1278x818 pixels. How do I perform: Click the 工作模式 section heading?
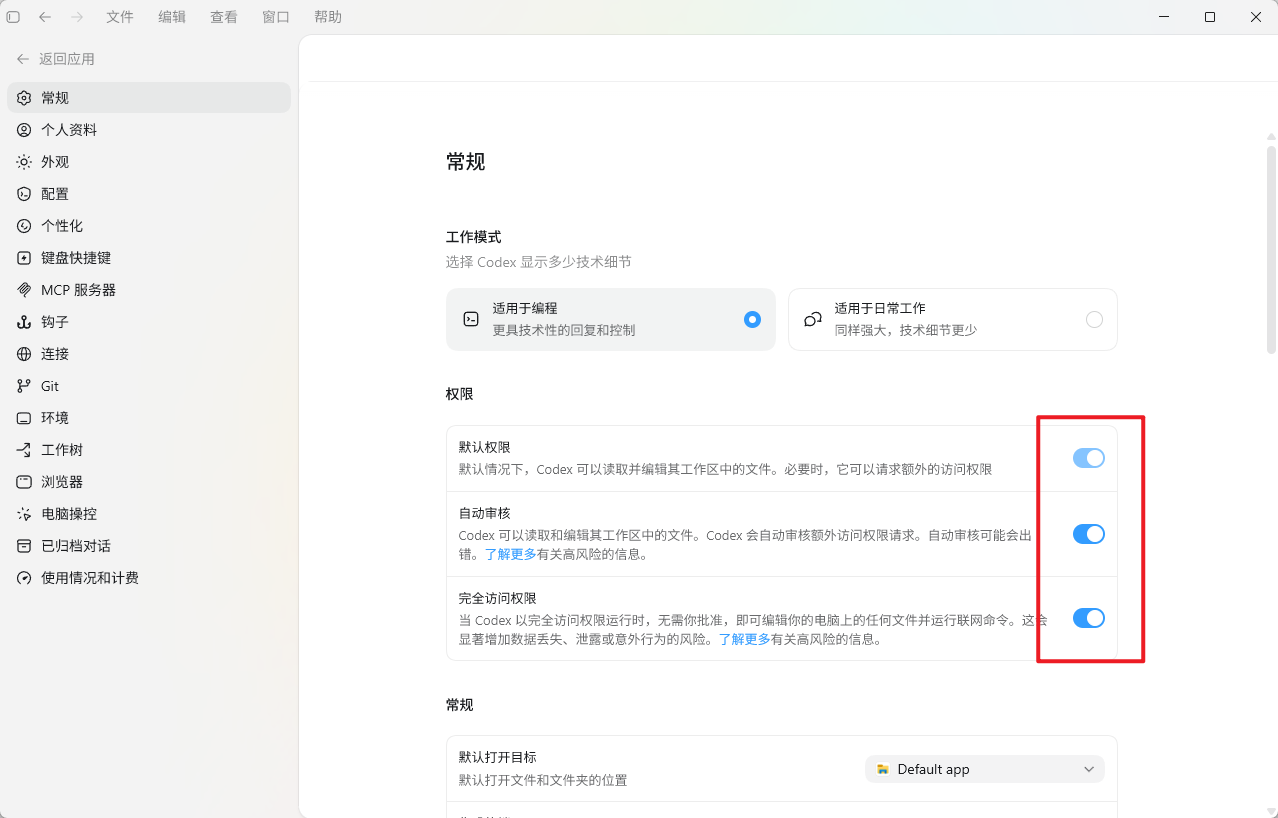(473, 237)
